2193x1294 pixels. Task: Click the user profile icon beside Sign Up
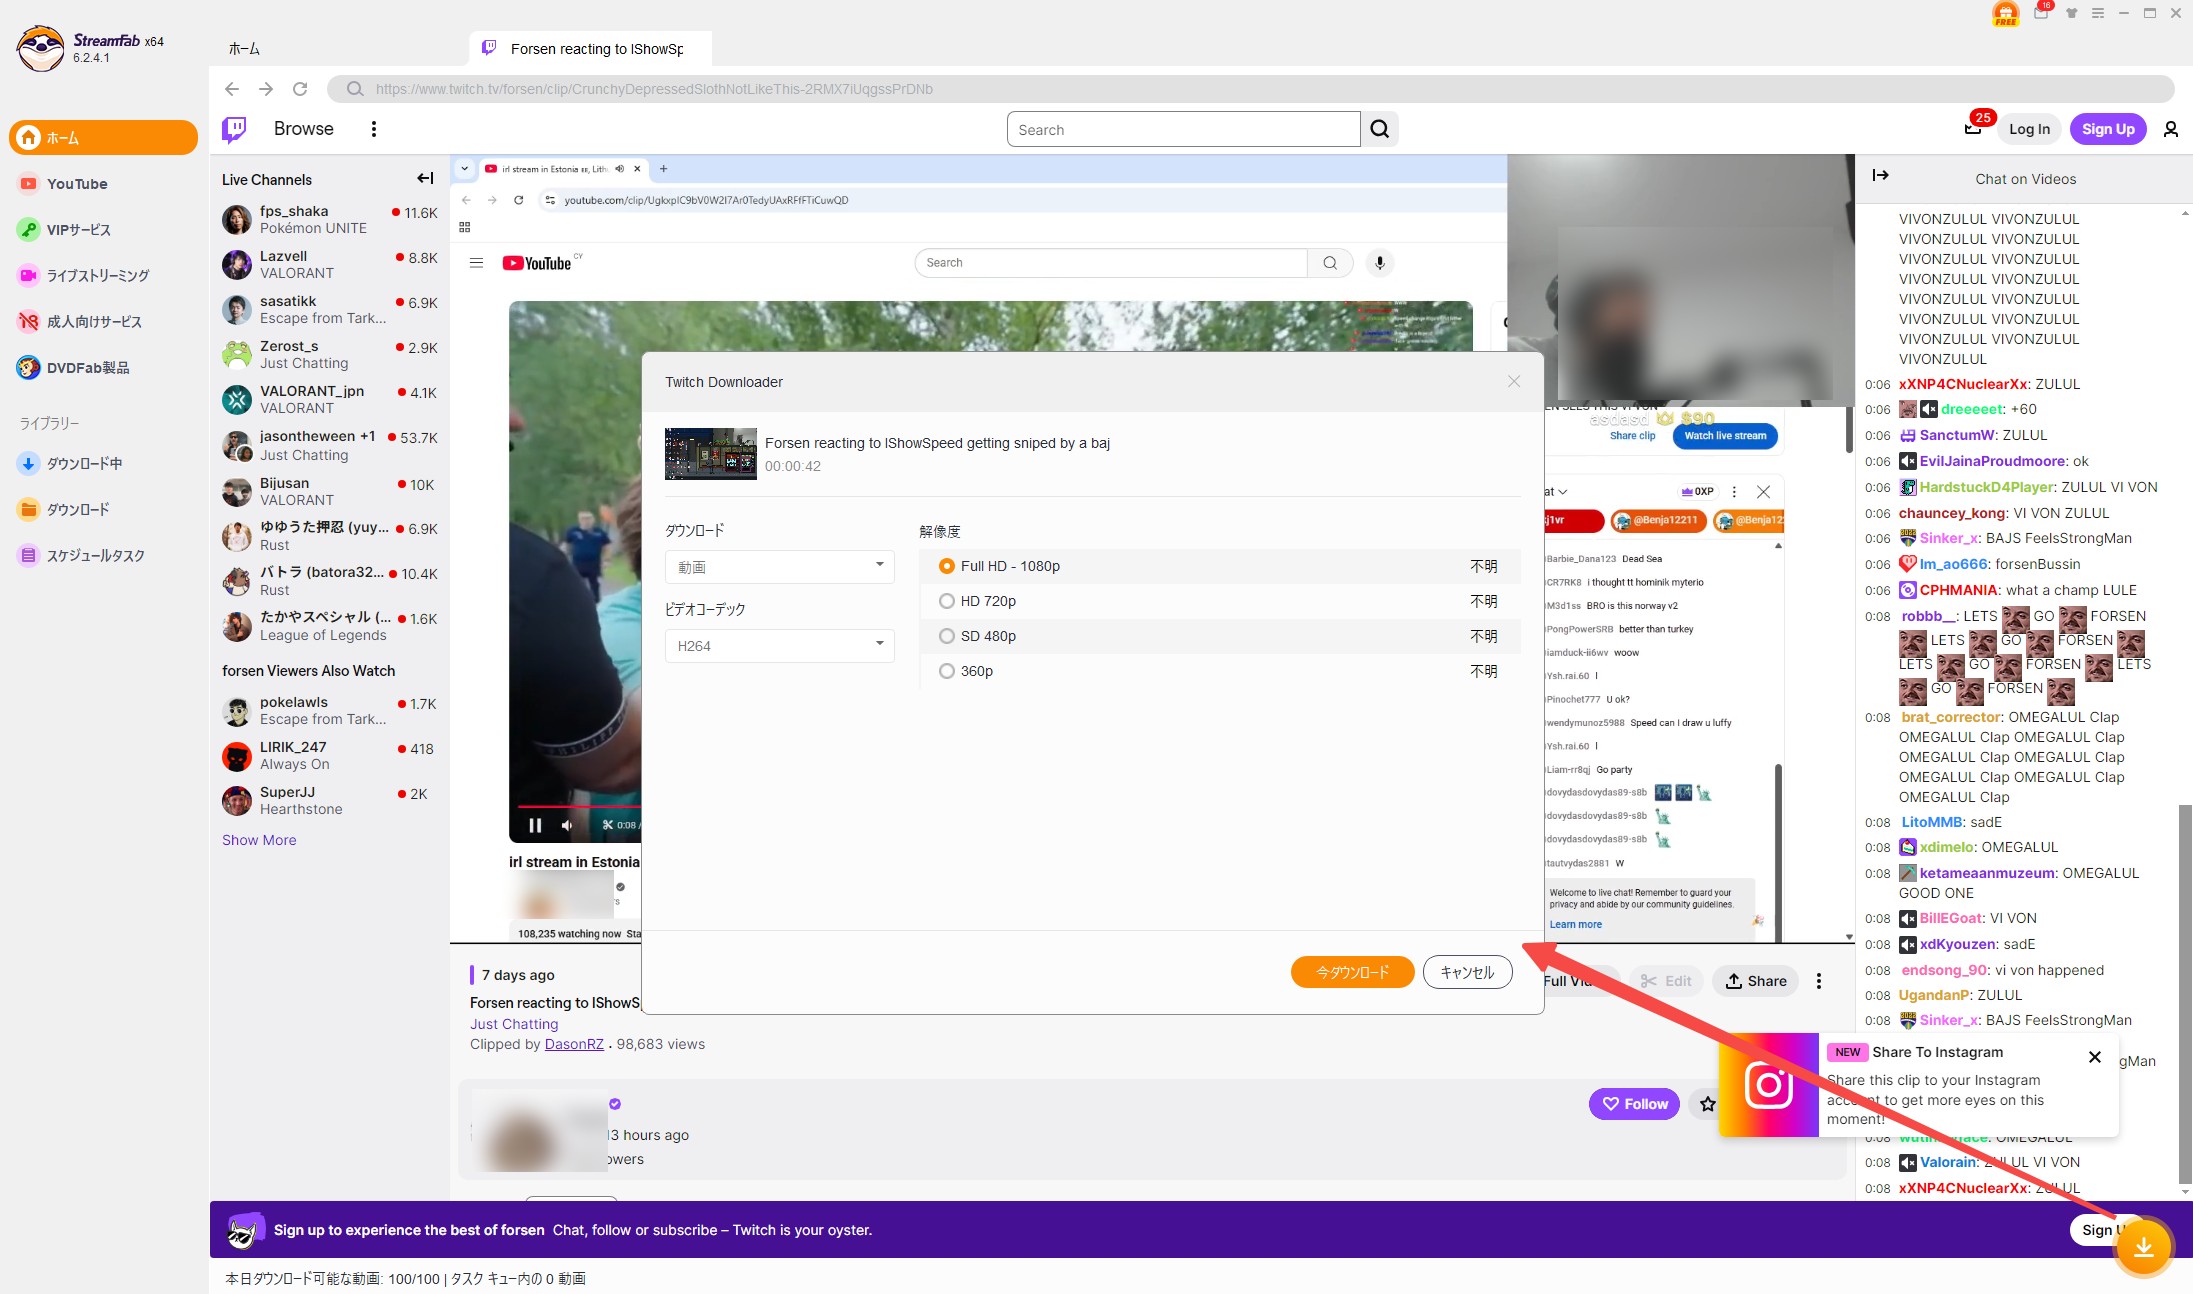coord(2171,129)
